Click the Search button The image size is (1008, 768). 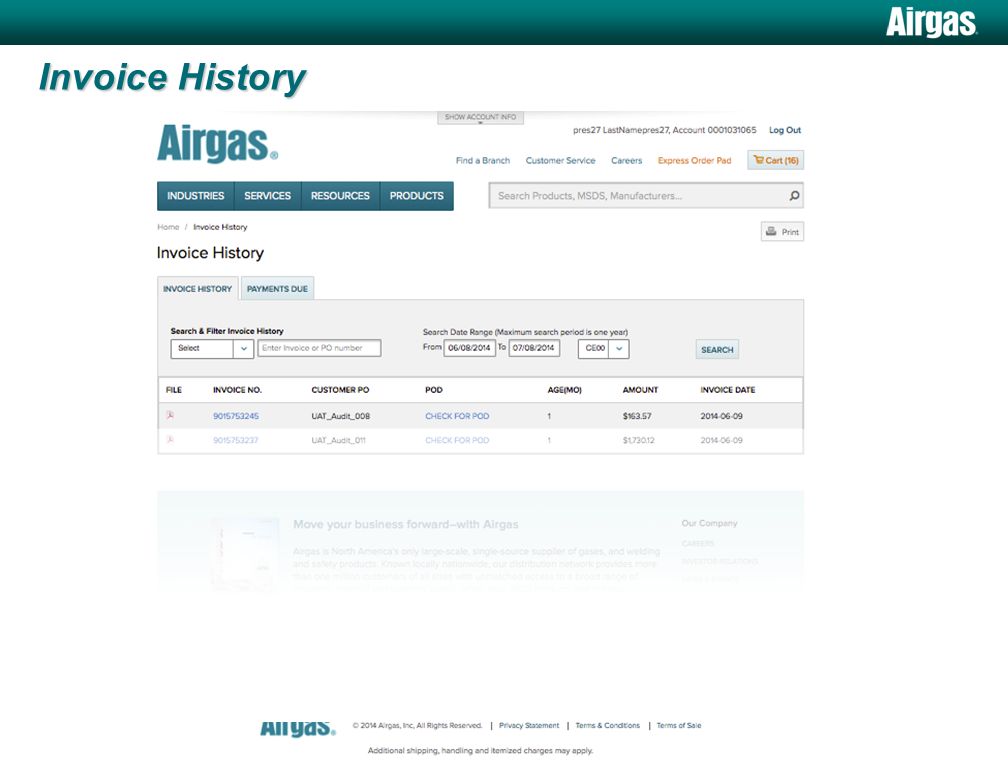[717, 350]
